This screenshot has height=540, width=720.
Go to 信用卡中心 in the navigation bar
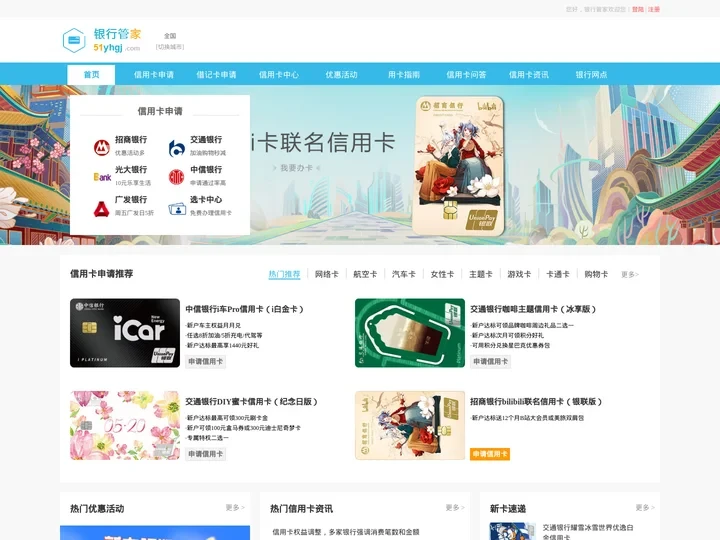[279, 74]
